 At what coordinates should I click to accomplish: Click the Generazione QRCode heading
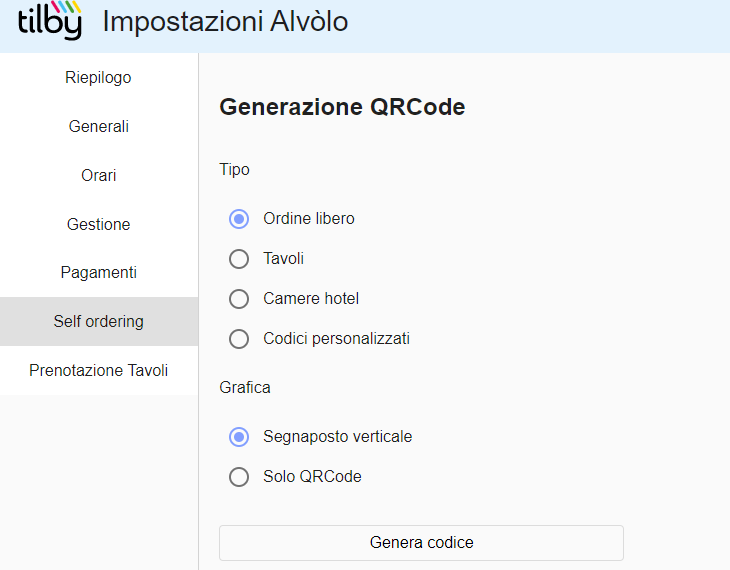[x=342, y=107]
